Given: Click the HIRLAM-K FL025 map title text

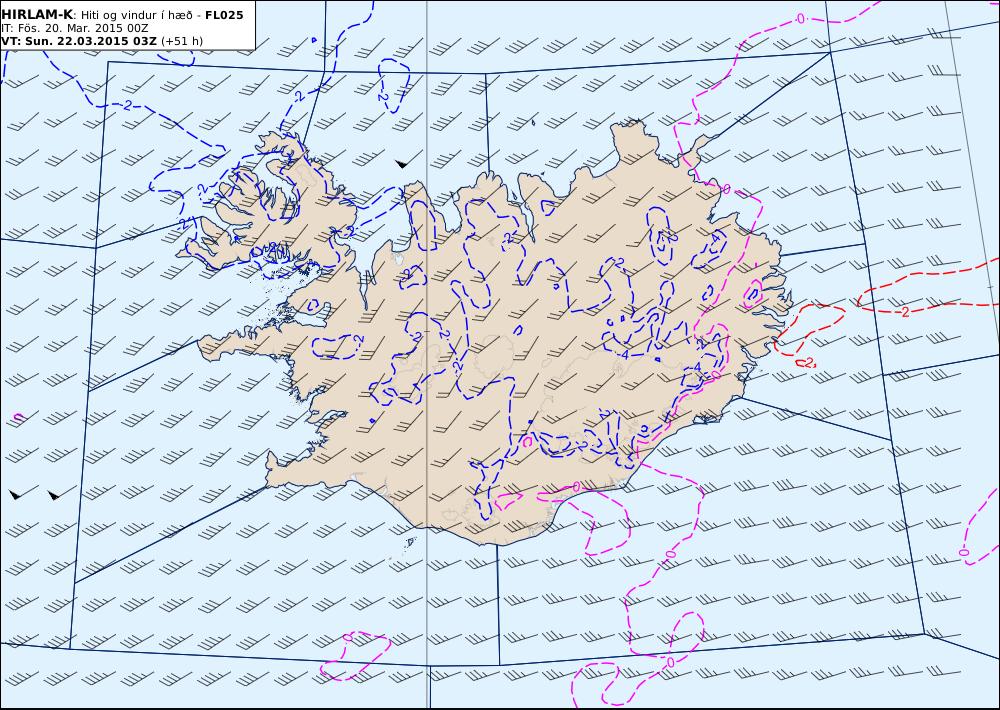Looking at the screenshot, I should pyautogui.click(x=122, y=15).
